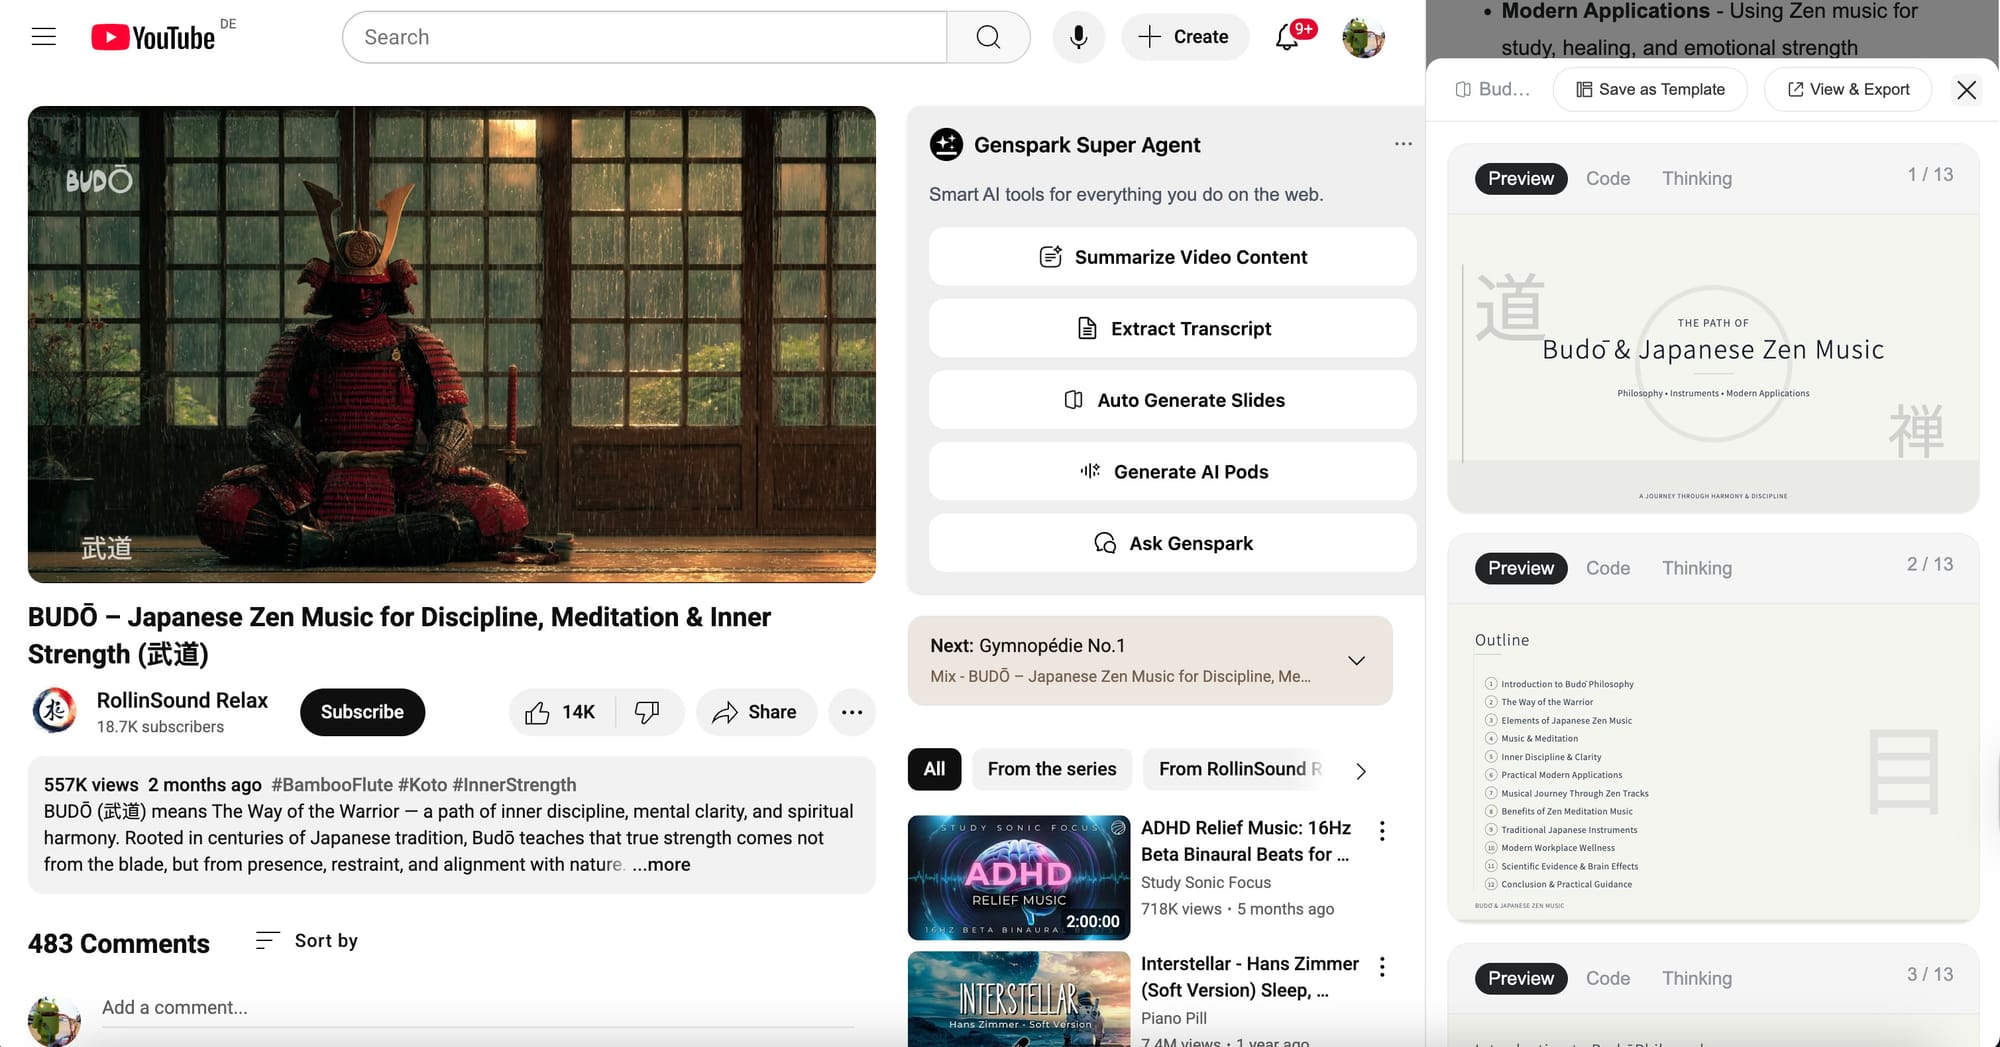Expand description with ...more
The width and height of the screenshot is (2000, 1047).
[x=661, y=865]
